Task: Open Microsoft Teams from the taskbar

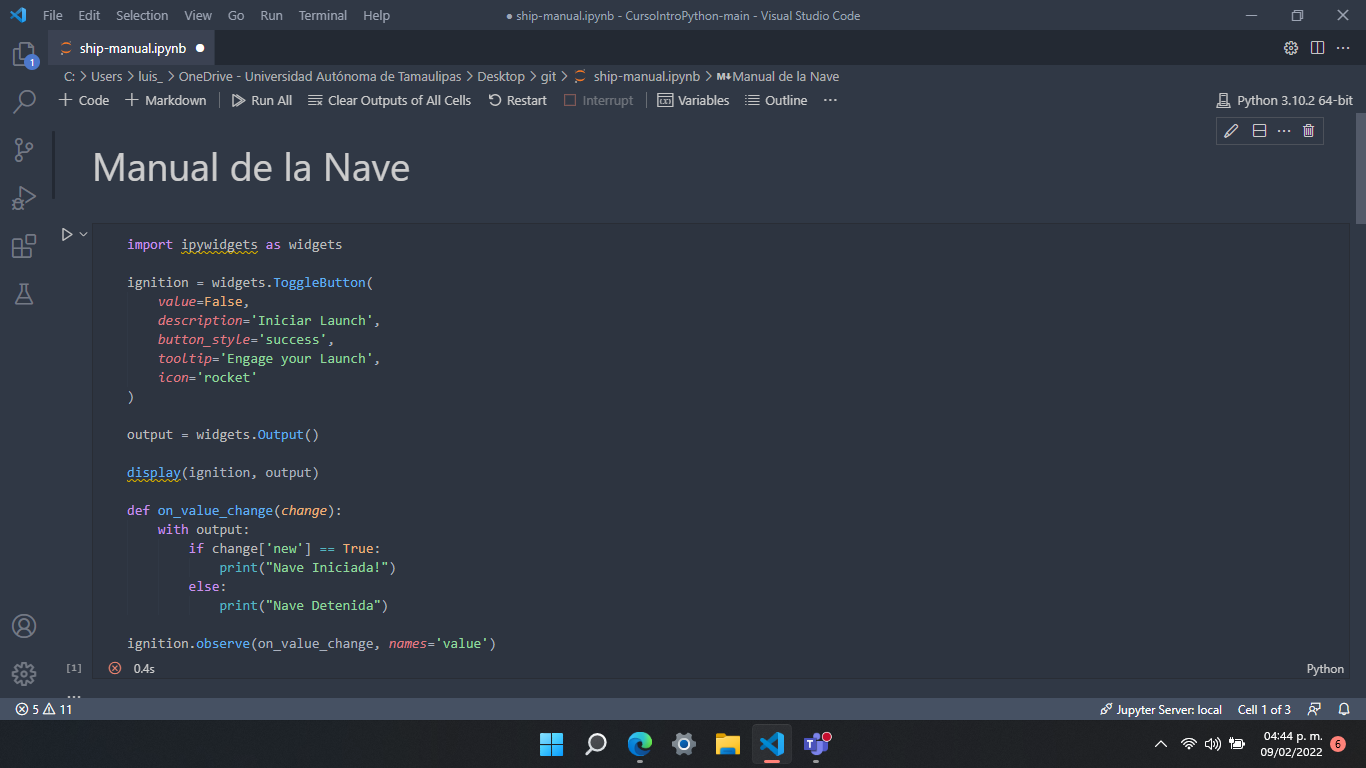Action: (817, 744)
